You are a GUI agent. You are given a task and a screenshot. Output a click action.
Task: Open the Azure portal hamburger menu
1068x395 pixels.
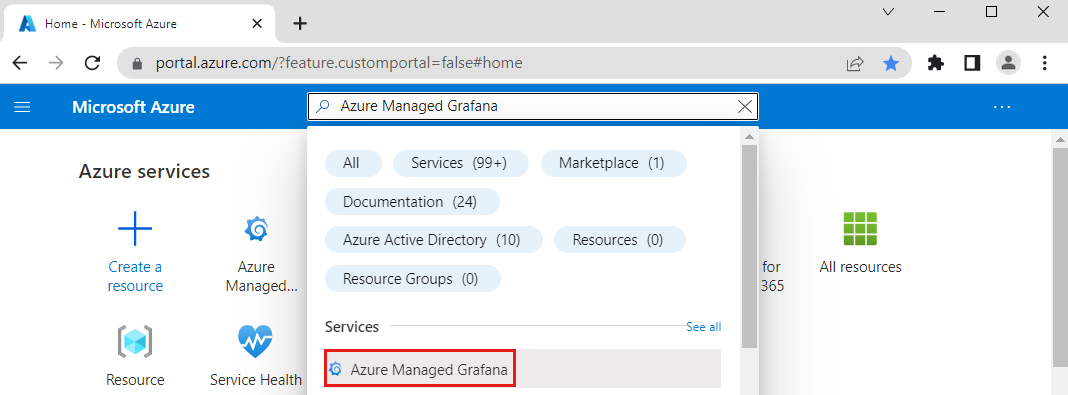point(22,107)
